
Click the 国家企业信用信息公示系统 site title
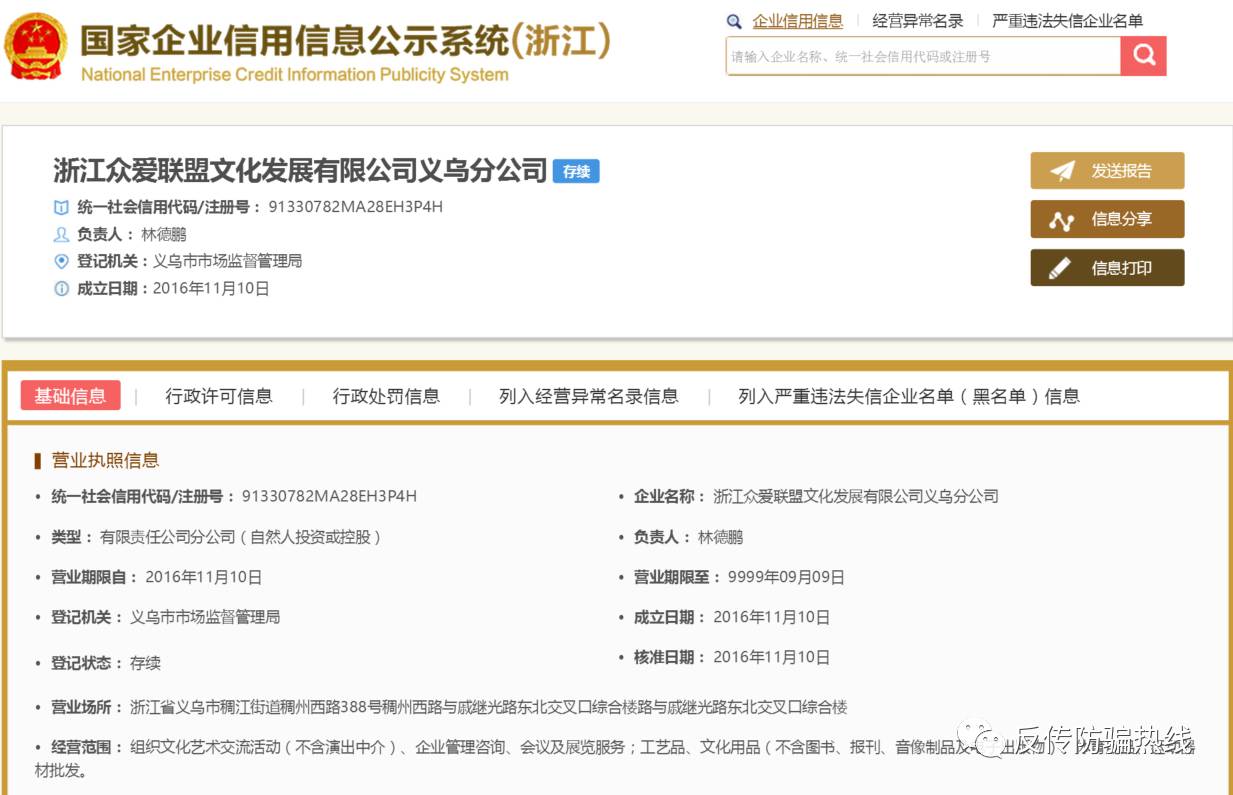click(x=345, y=40)
